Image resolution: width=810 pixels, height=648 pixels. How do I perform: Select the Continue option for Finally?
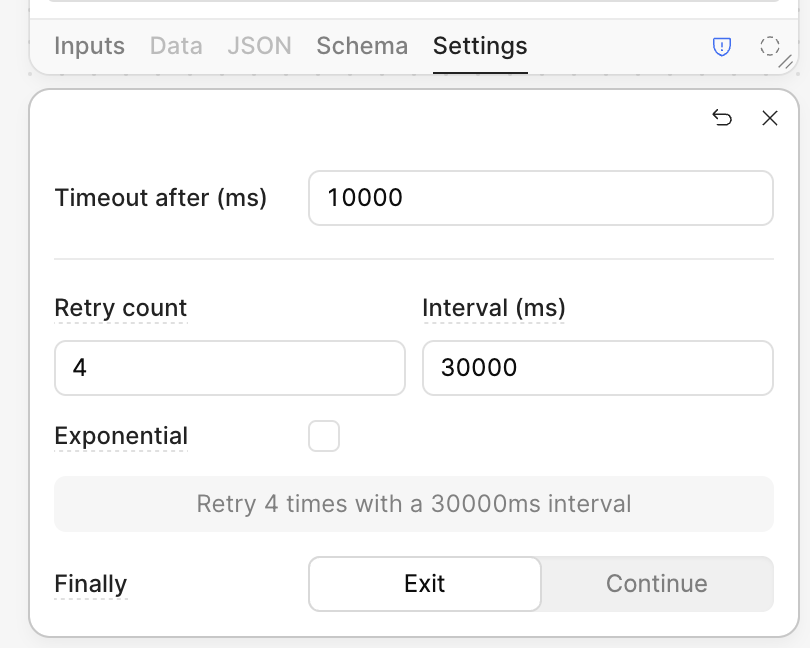coord(656,584)
